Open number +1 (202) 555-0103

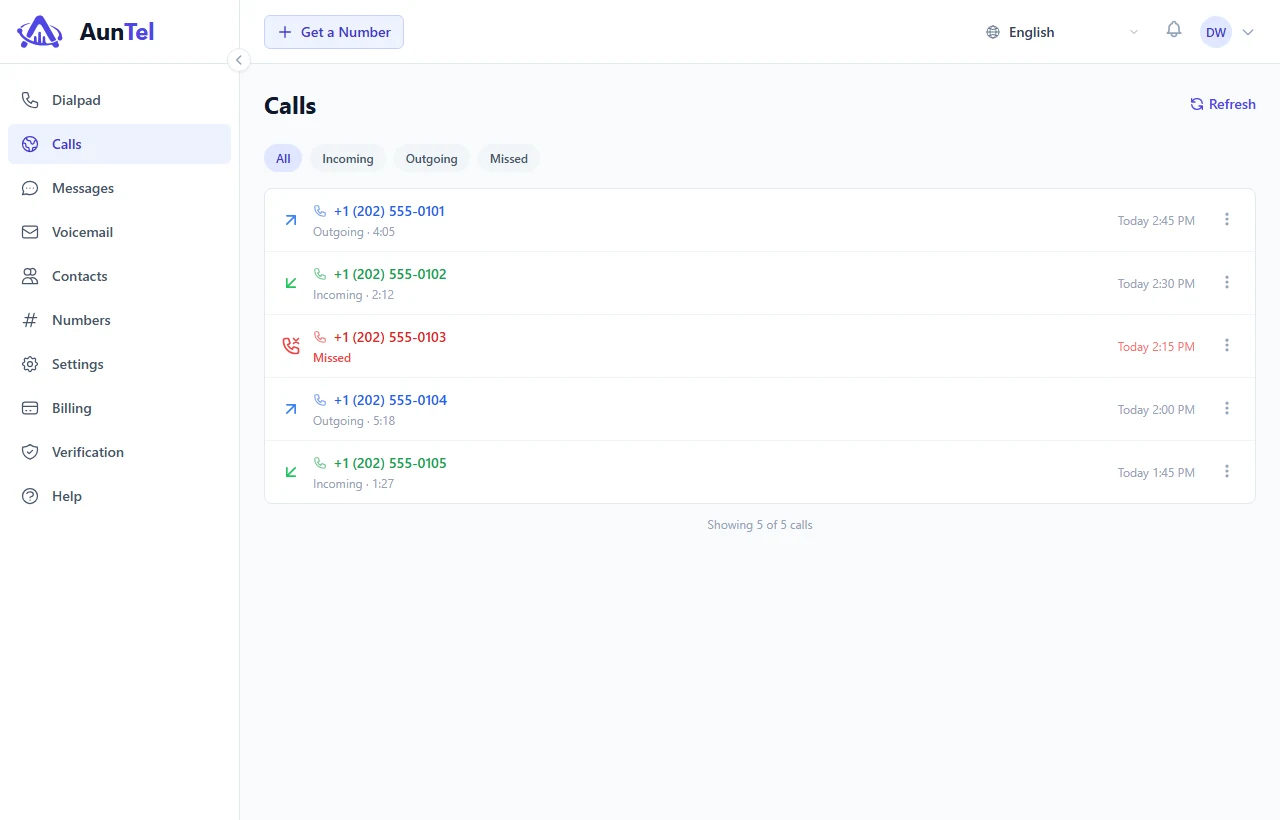pyautogui.click(x=390, y=337)
